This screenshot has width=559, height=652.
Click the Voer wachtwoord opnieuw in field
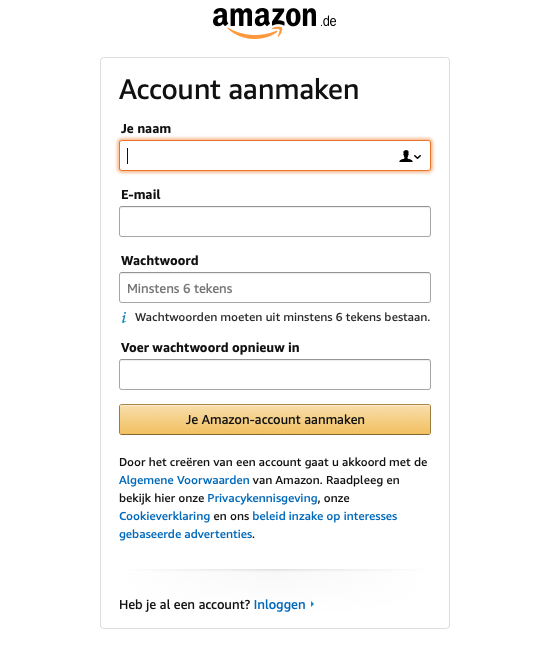pos(275,375)
